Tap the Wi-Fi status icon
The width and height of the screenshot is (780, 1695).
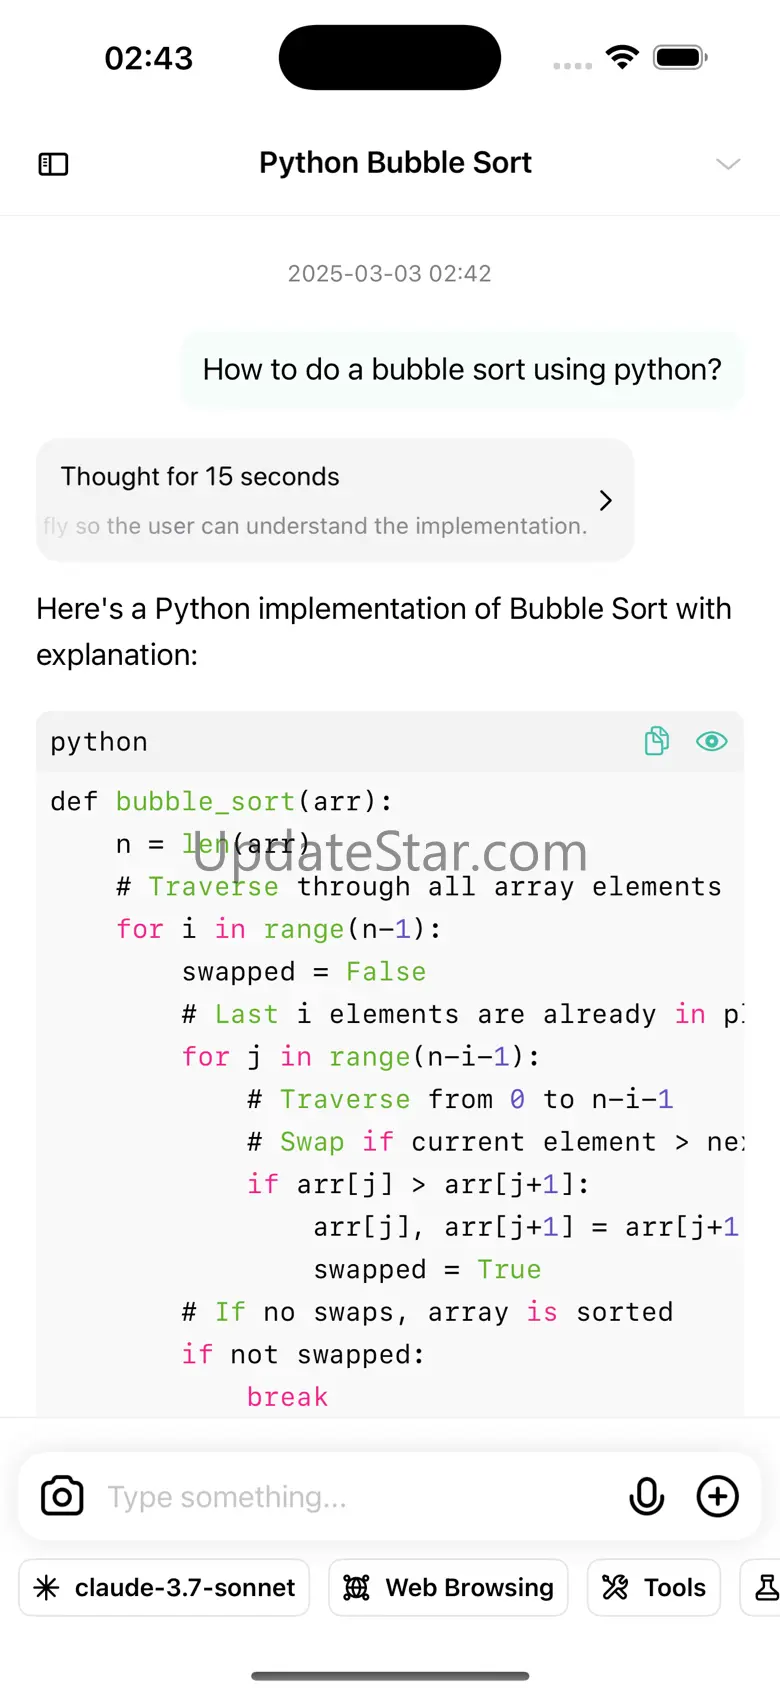click(x=622, y=57)
